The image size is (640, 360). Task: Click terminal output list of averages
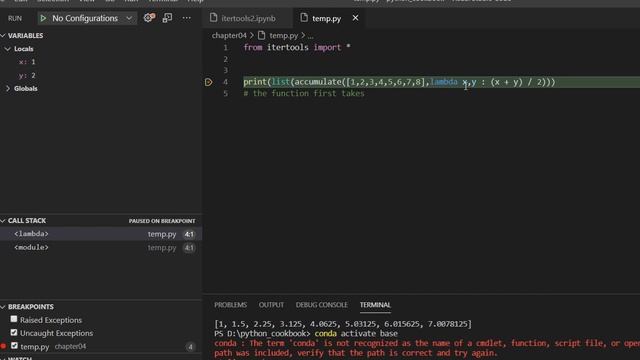343,324
